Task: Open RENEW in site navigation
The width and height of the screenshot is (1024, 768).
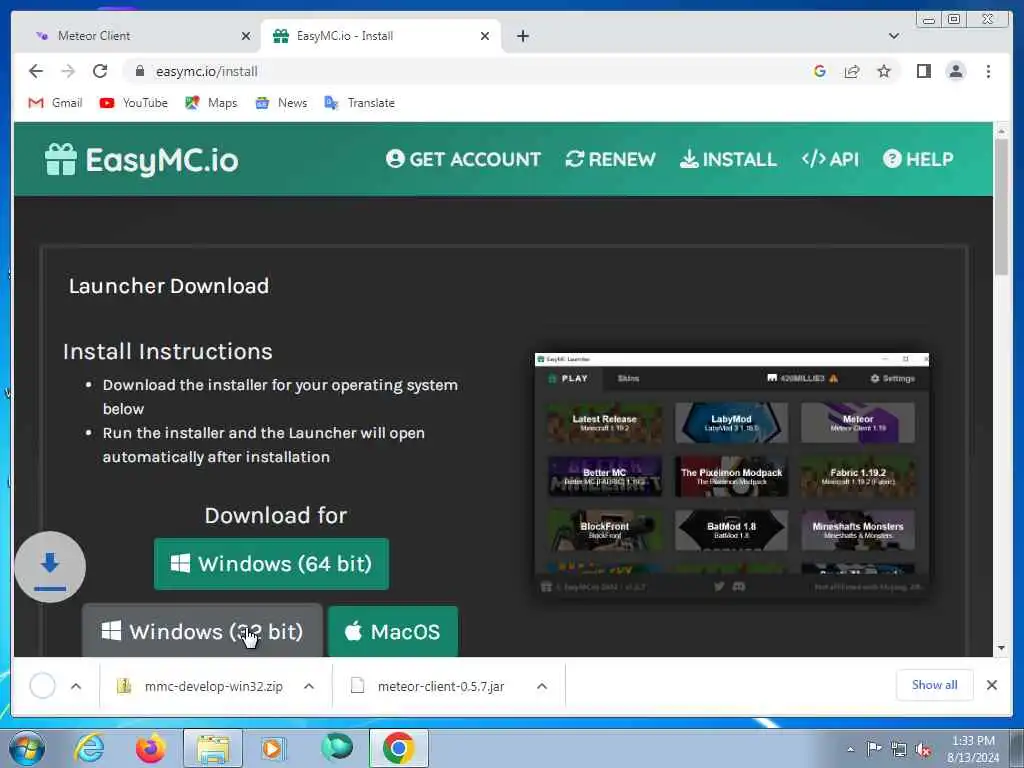Action: 610,159
